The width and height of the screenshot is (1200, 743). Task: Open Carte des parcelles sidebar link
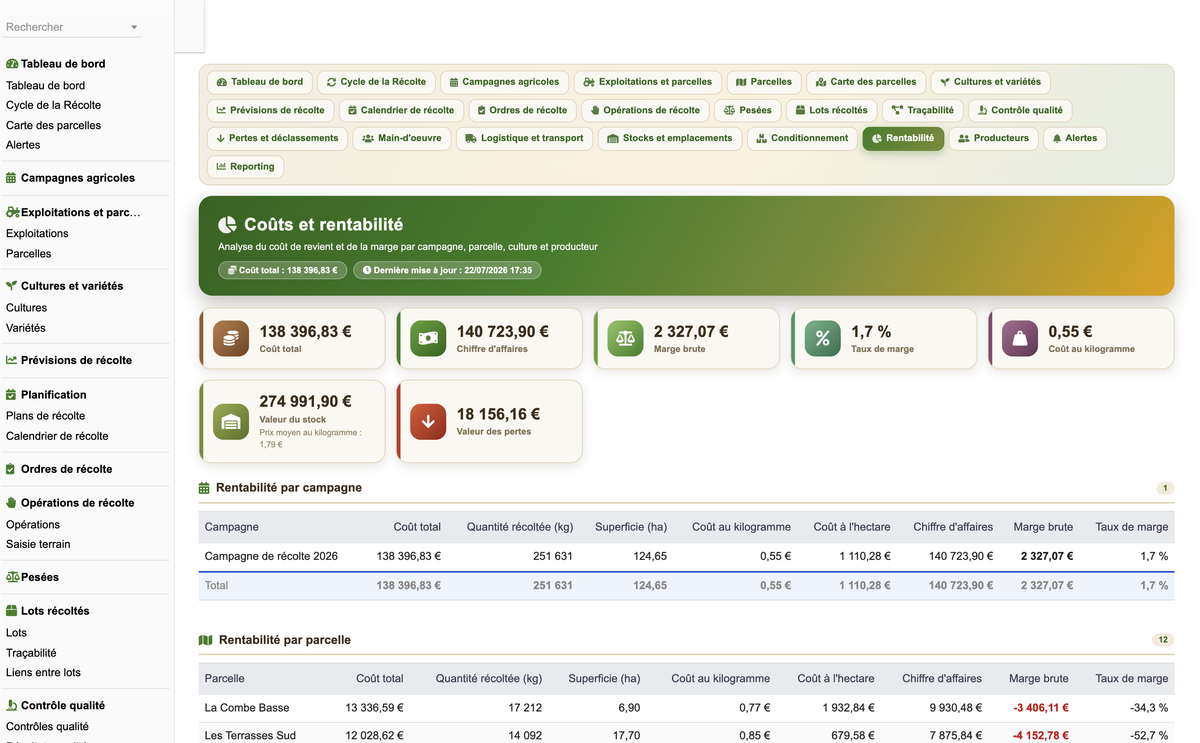53,125
